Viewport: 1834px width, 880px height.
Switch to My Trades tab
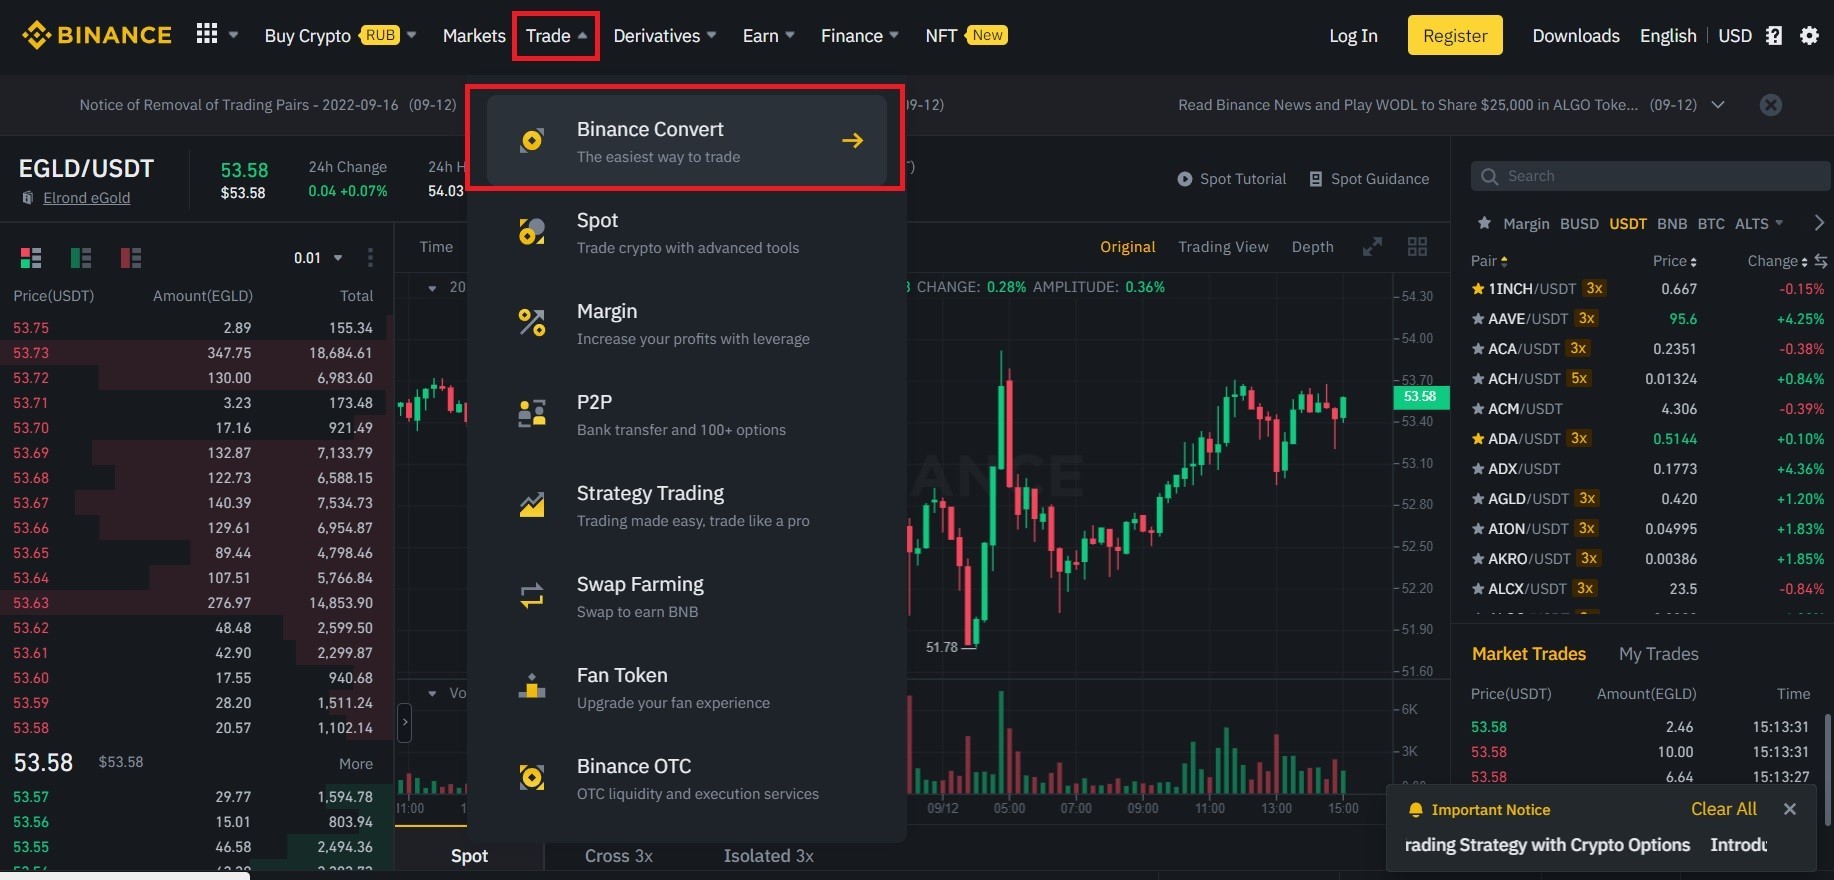[x=1658, y=654]
